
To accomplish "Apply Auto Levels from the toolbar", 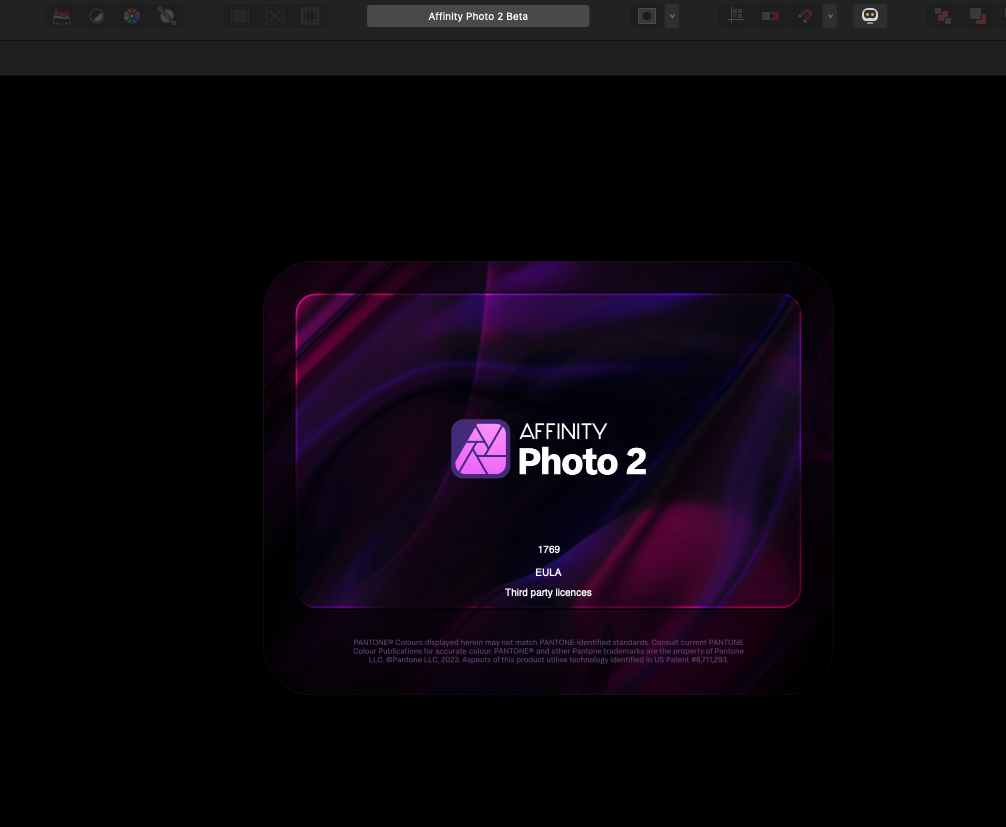I will click(x=62, y=16).
